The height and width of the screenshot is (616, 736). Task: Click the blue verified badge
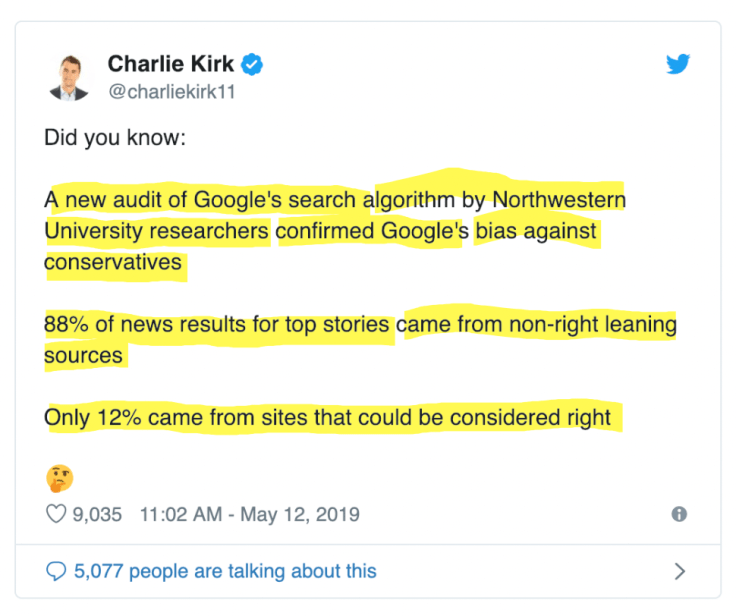(254, 65)
